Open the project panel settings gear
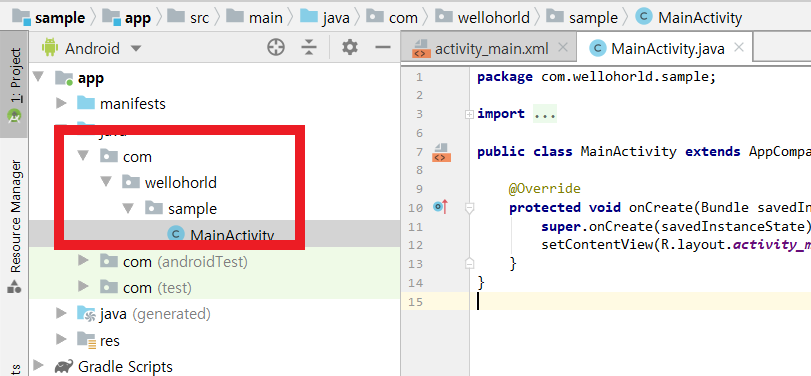 pyautogui.click(x=350, y=48)
